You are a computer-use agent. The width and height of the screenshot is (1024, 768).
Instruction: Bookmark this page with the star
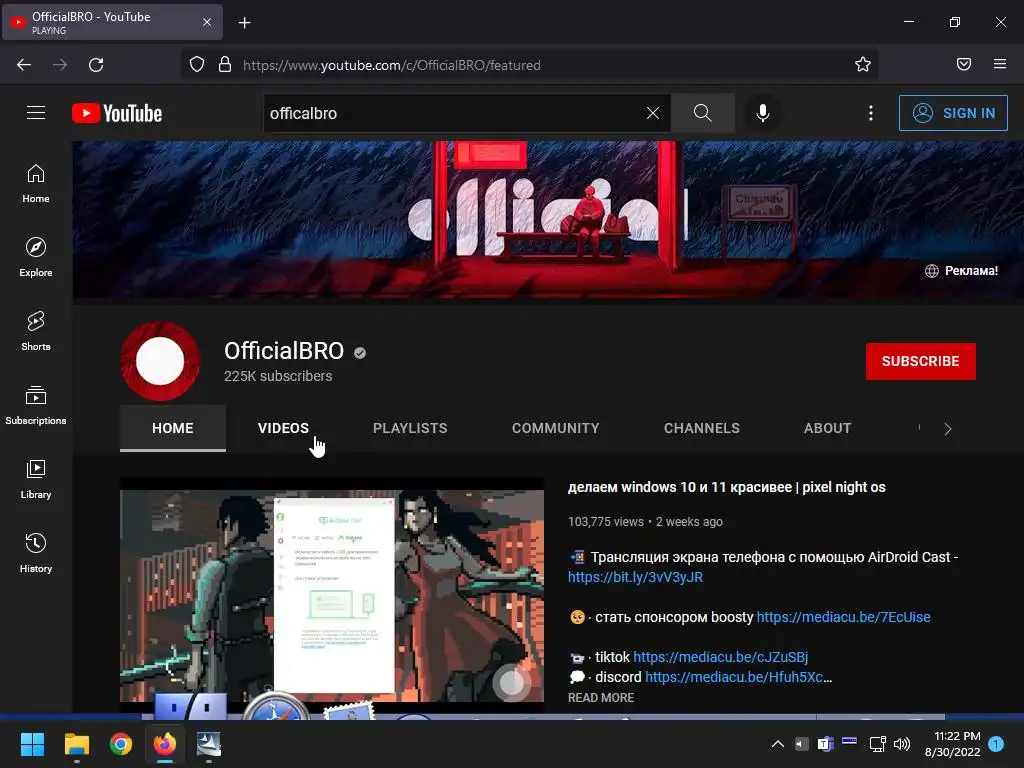[x=863, y=65]
